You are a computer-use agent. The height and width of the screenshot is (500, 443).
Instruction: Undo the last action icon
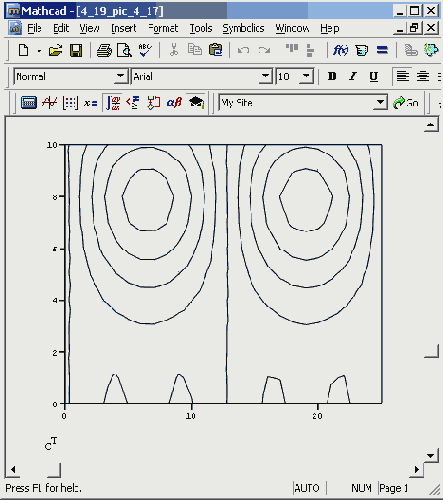243,50
